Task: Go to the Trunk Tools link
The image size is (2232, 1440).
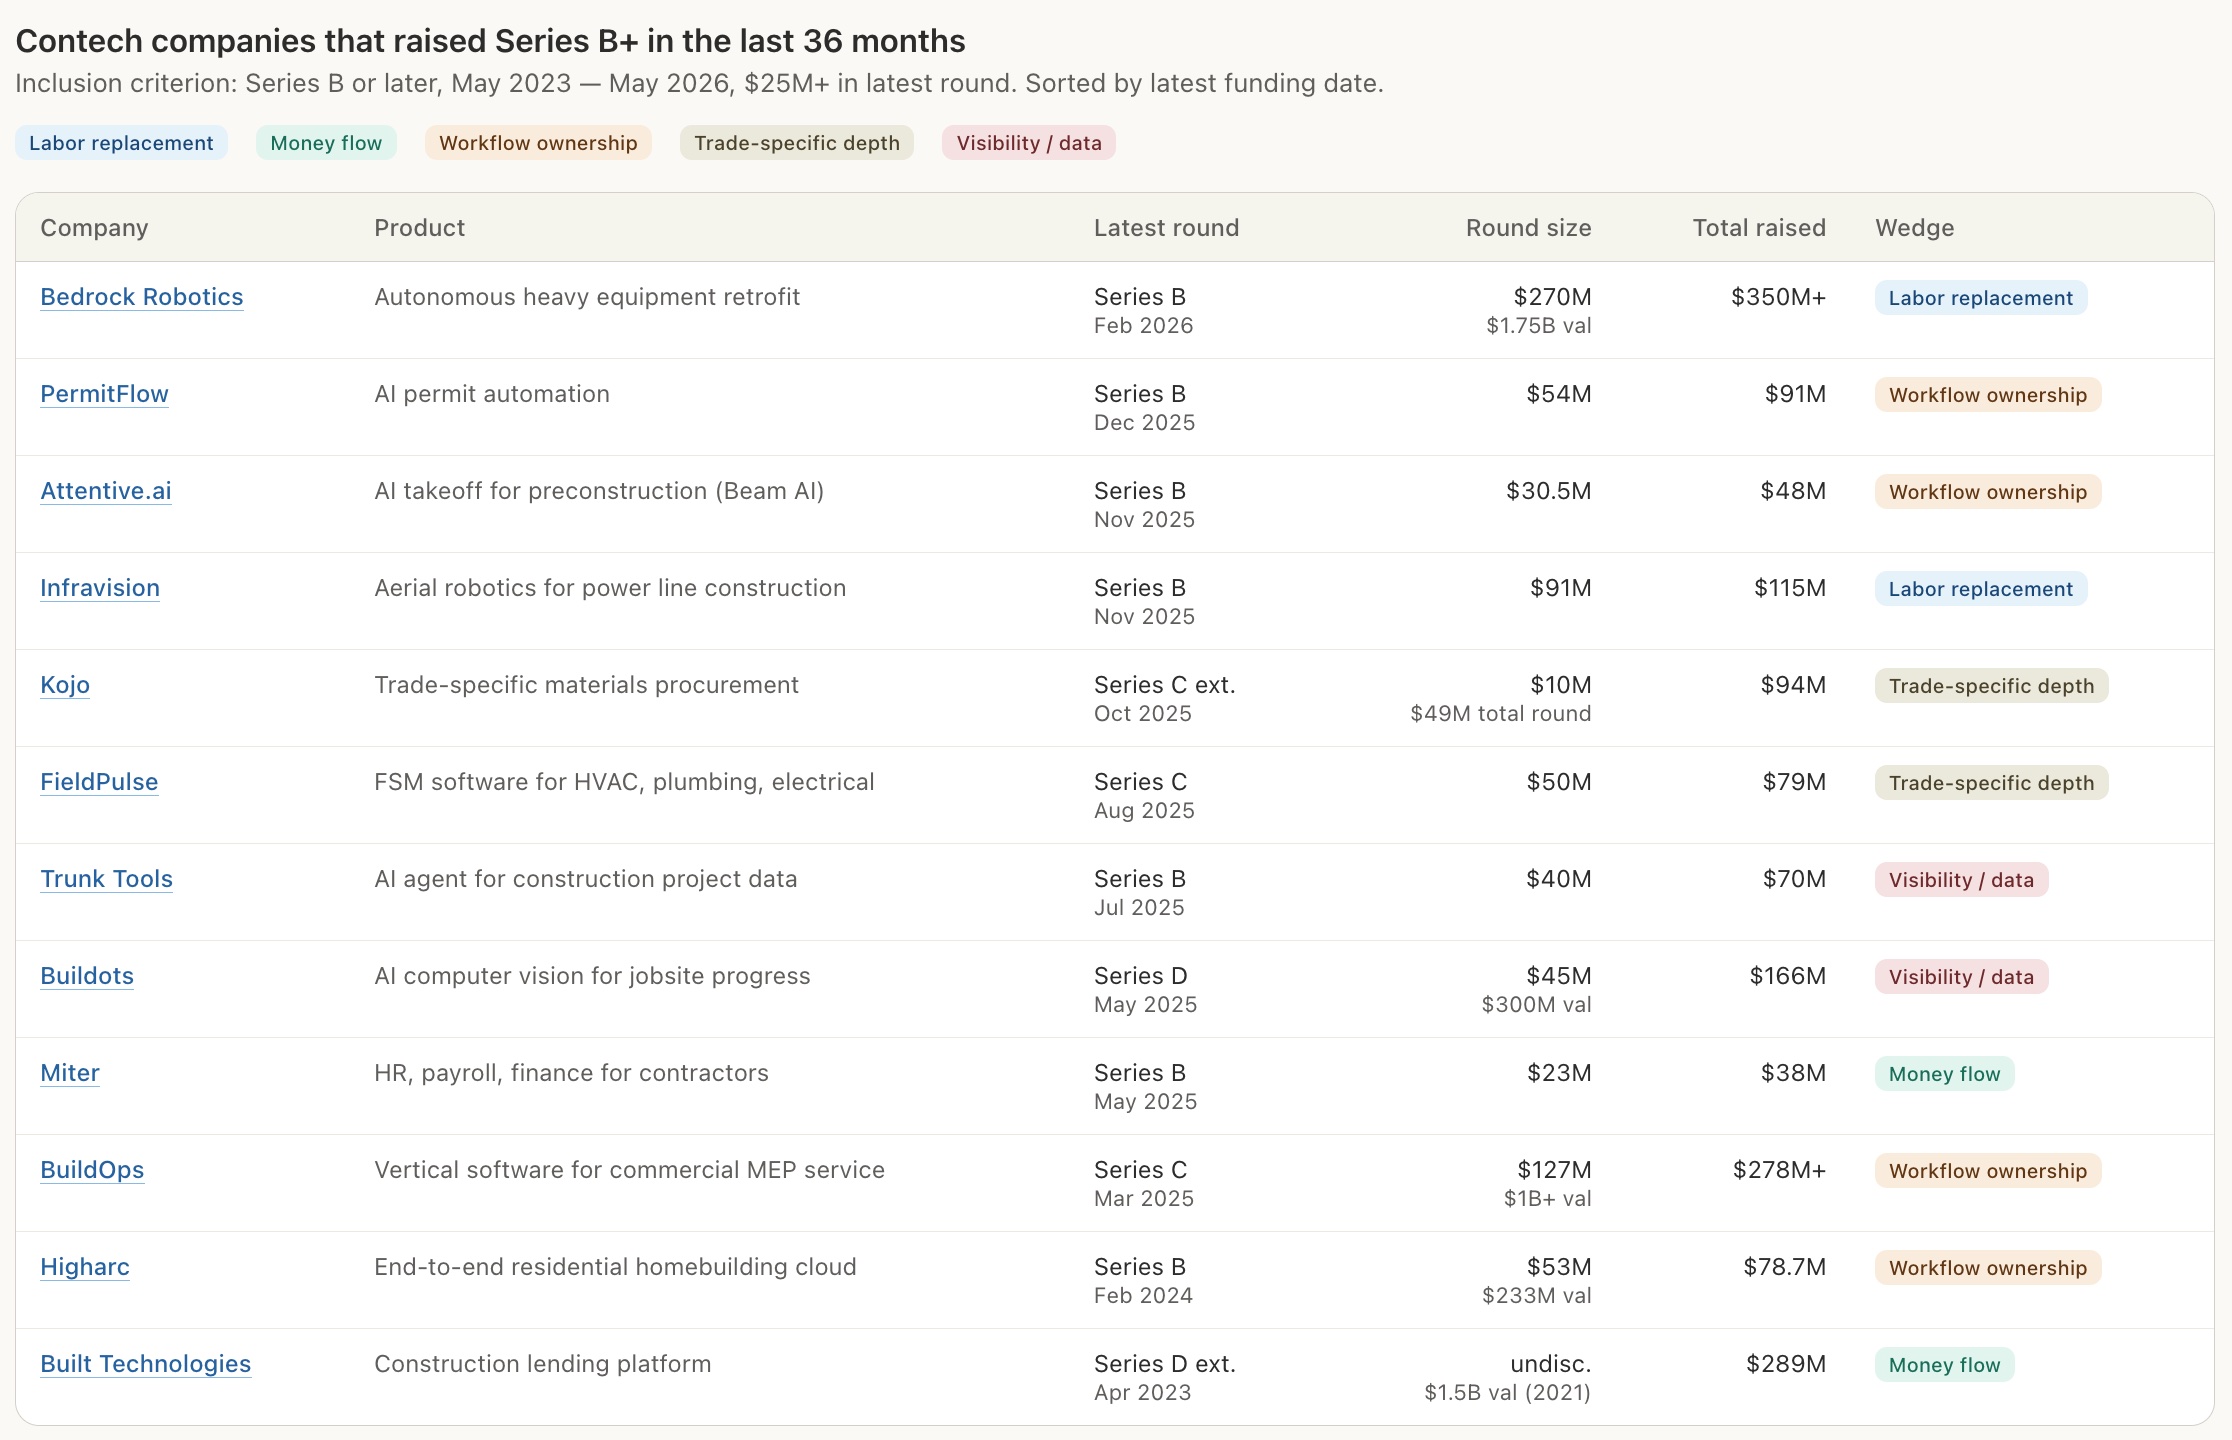Action: pos(106,879)
